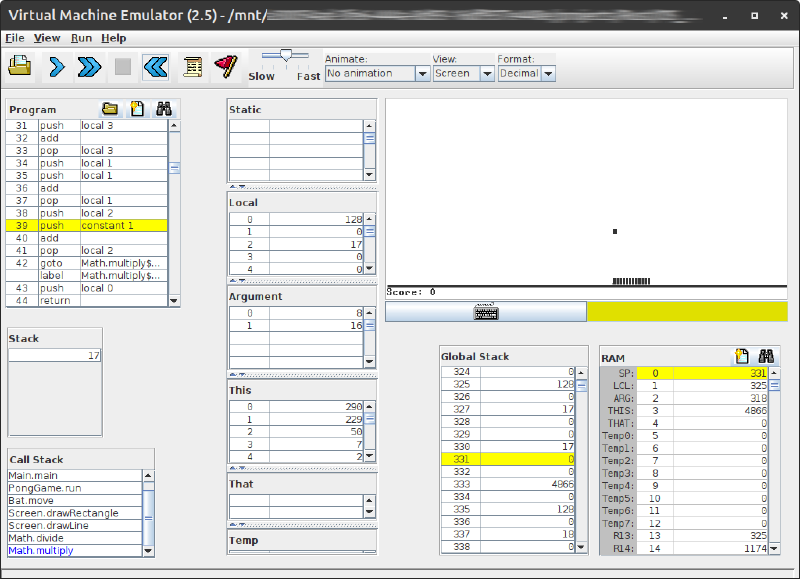Viewport: 800px width, 579px height.
Task: Click the keyboard button below the screen
Action: (486, 311)
